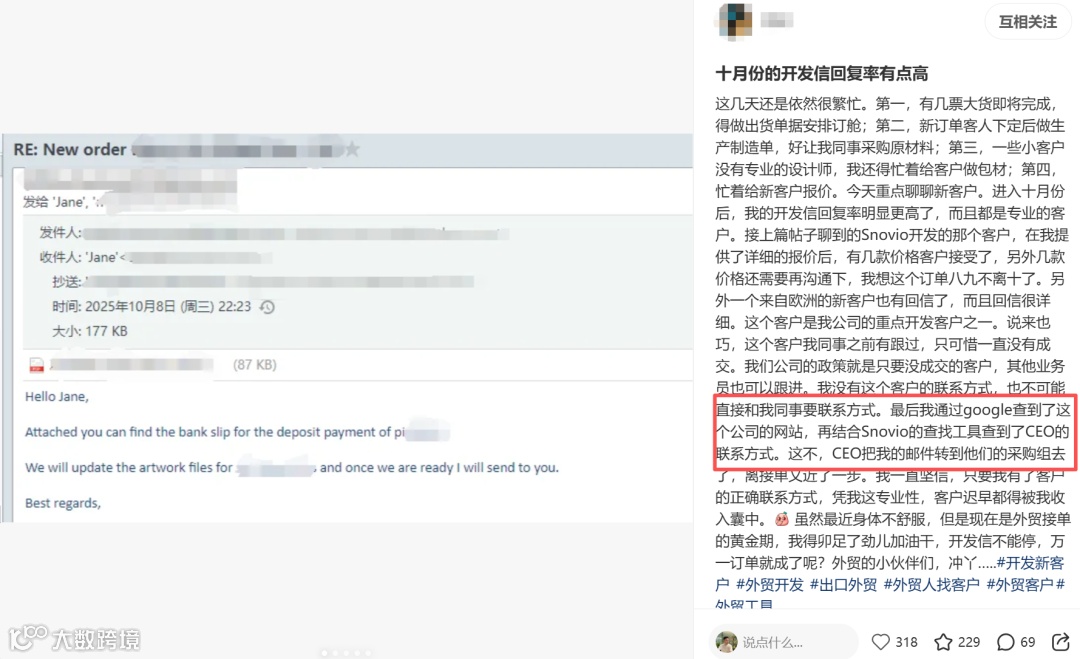
Task: Open hashtag #外贸客户
Action: (x=1020, y=585)
